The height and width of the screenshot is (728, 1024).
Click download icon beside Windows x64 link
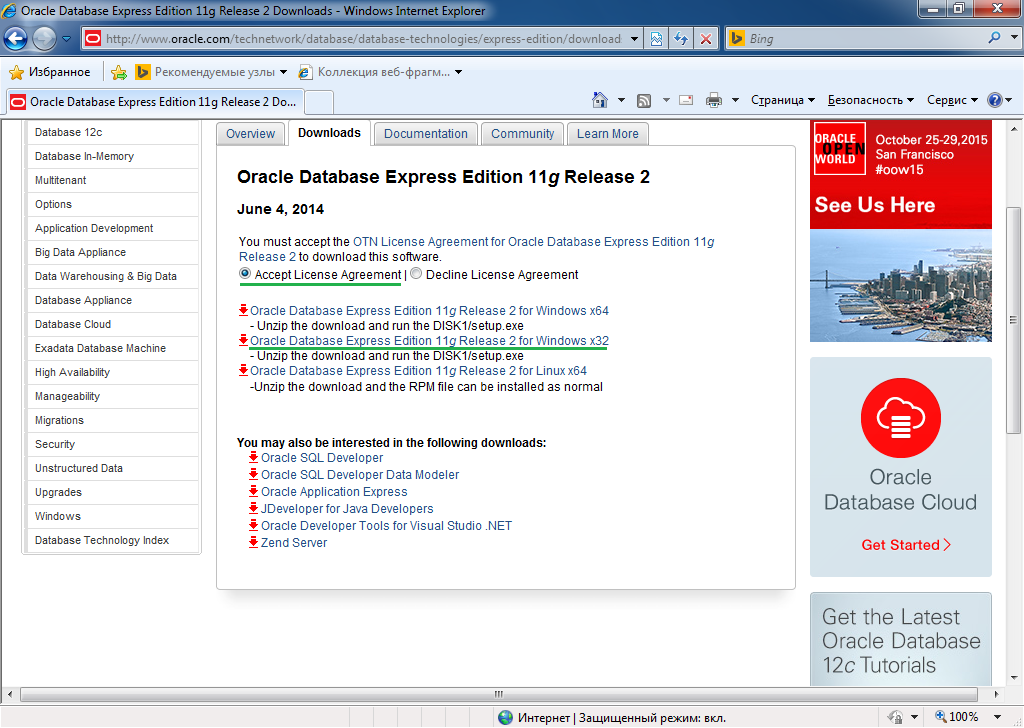[244, 310]
